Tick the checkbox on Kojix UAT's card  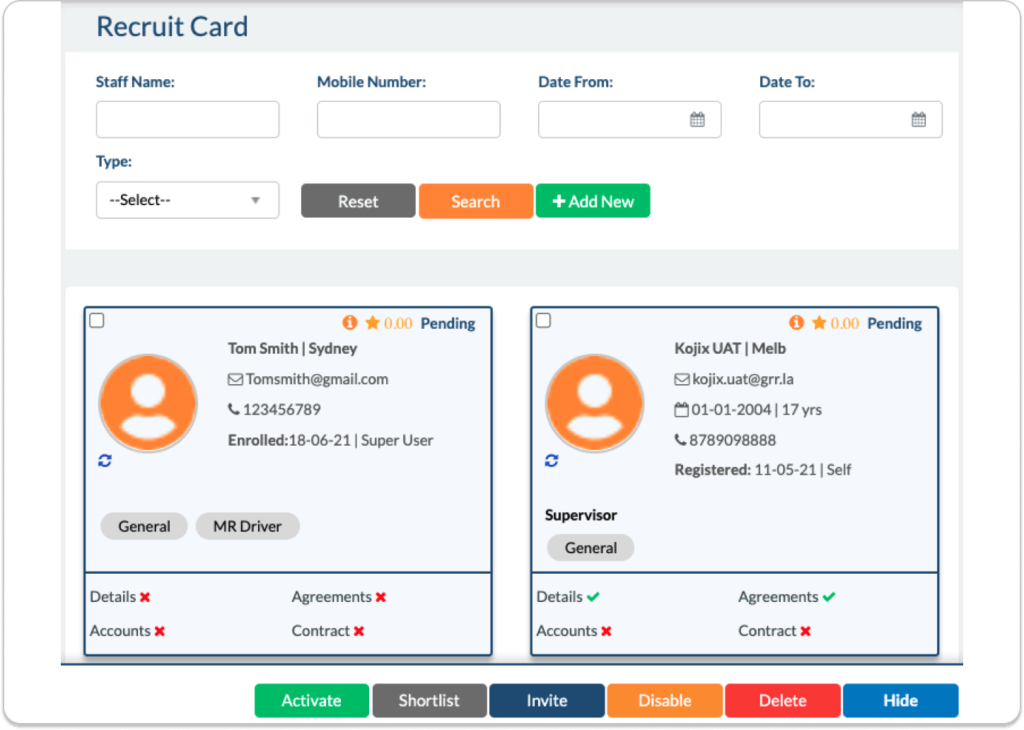click(543, 321)
